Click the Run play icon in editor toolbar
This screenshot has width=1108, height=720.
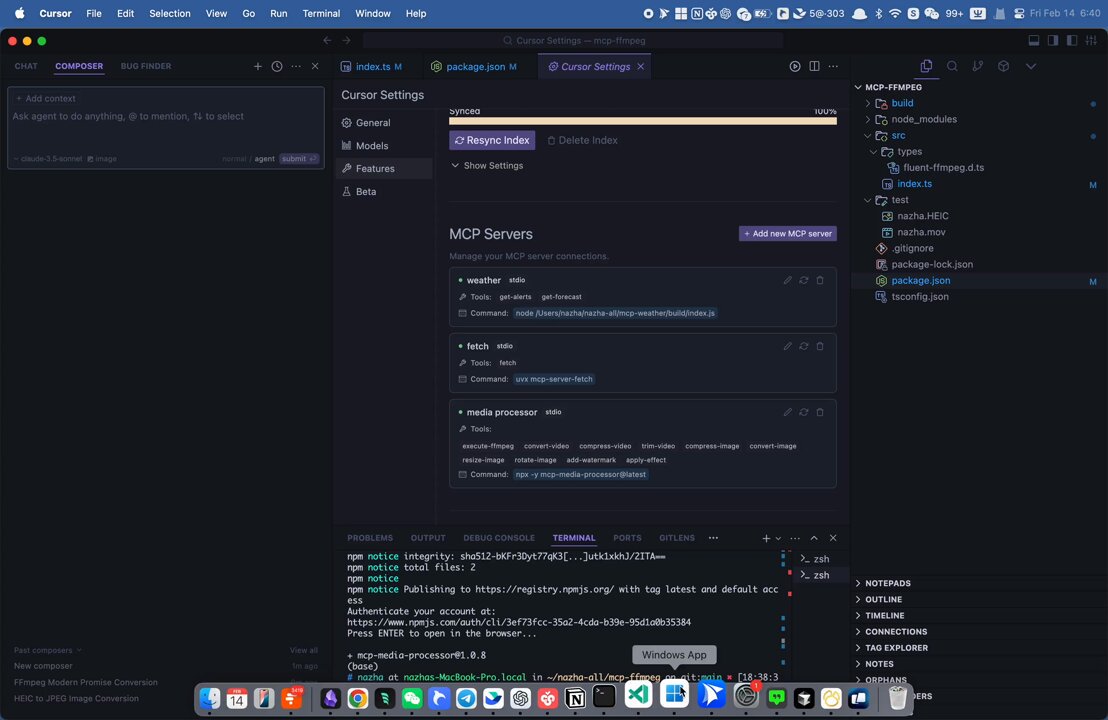pos(795,66)
